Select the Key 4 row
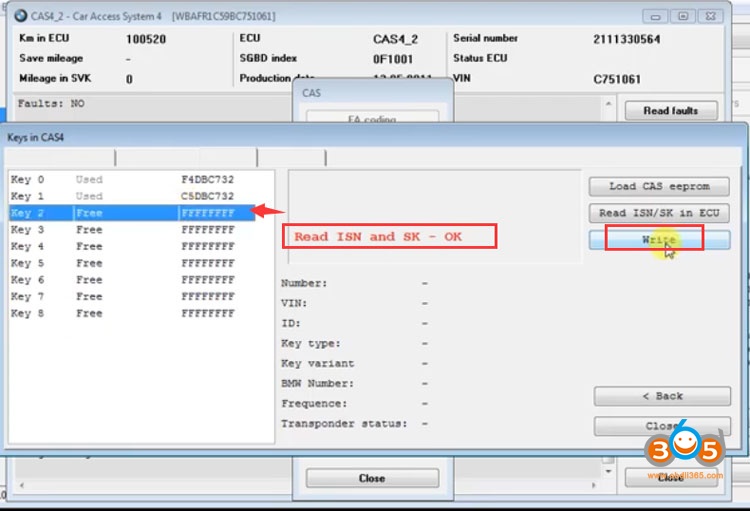Viewport: 750px width, 511px height. tap(132, 246)
